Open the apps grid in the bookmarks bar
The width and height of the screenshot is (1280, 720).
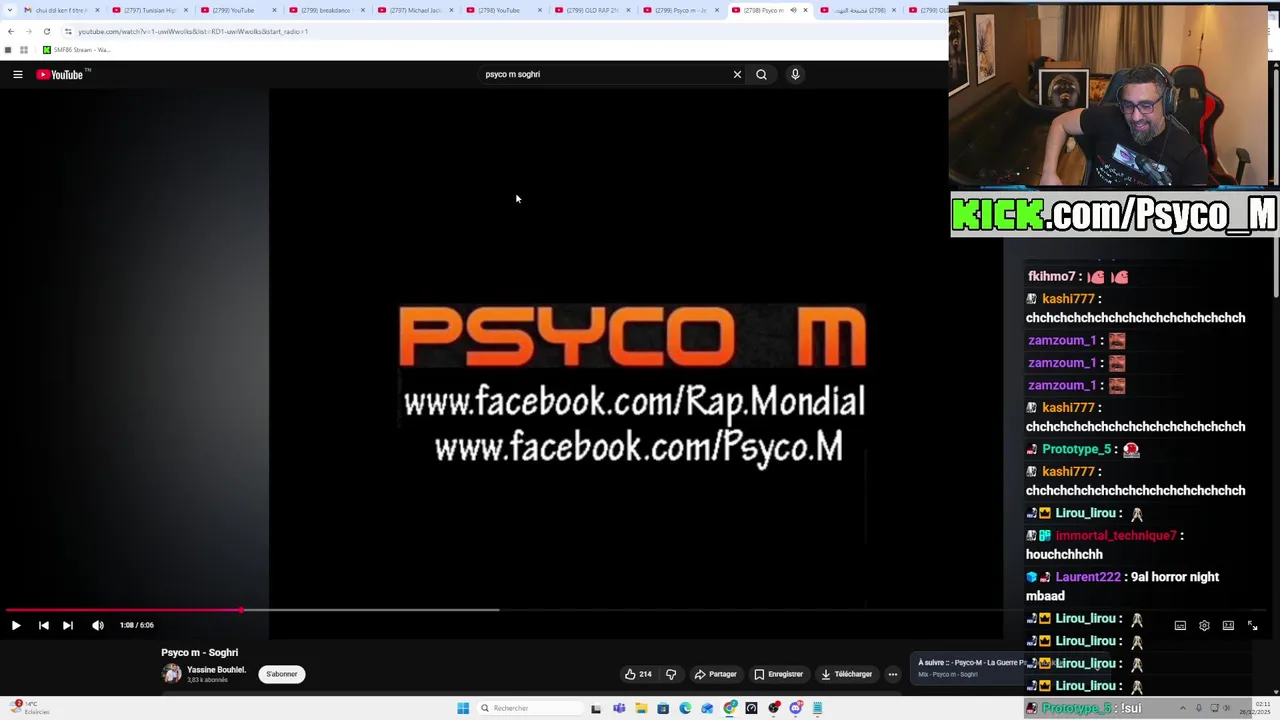coord(24,50)
